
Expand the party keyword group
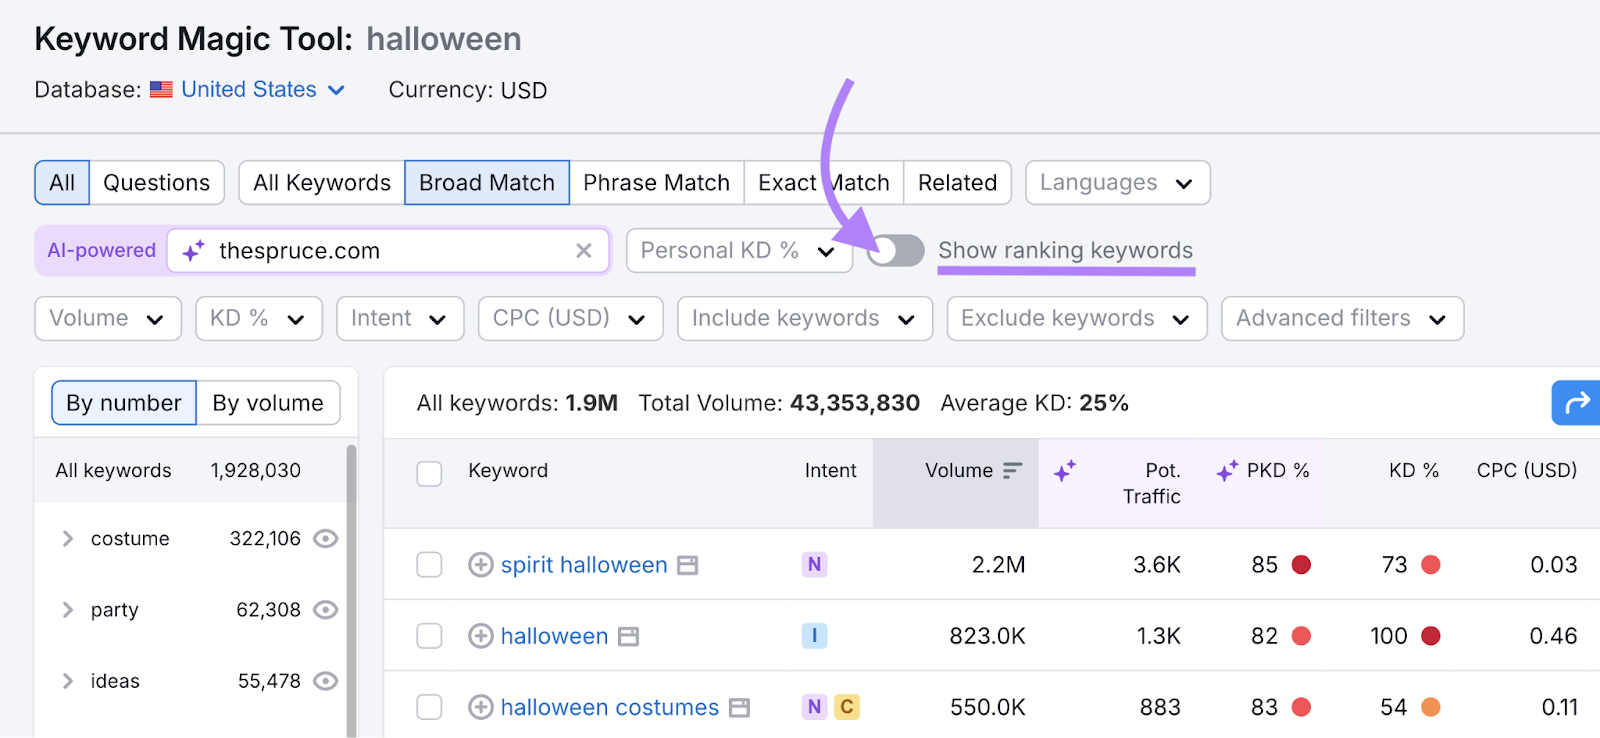click(68, 610)
